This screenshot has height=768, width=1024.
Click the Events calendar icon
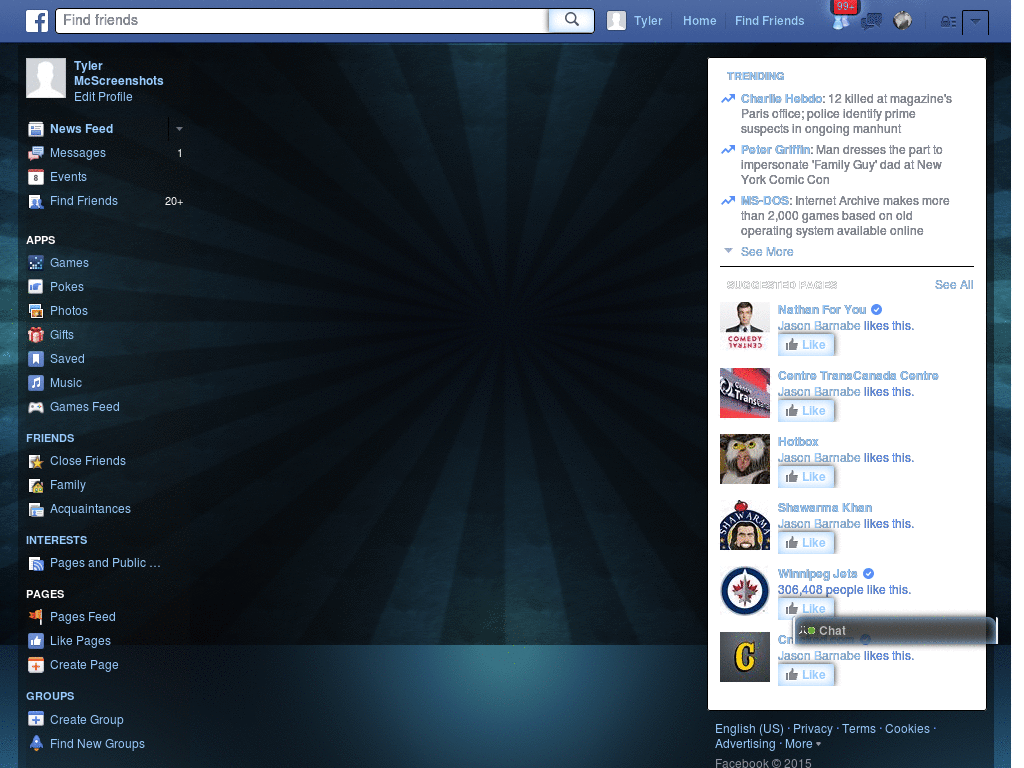(x=36, y=177)
